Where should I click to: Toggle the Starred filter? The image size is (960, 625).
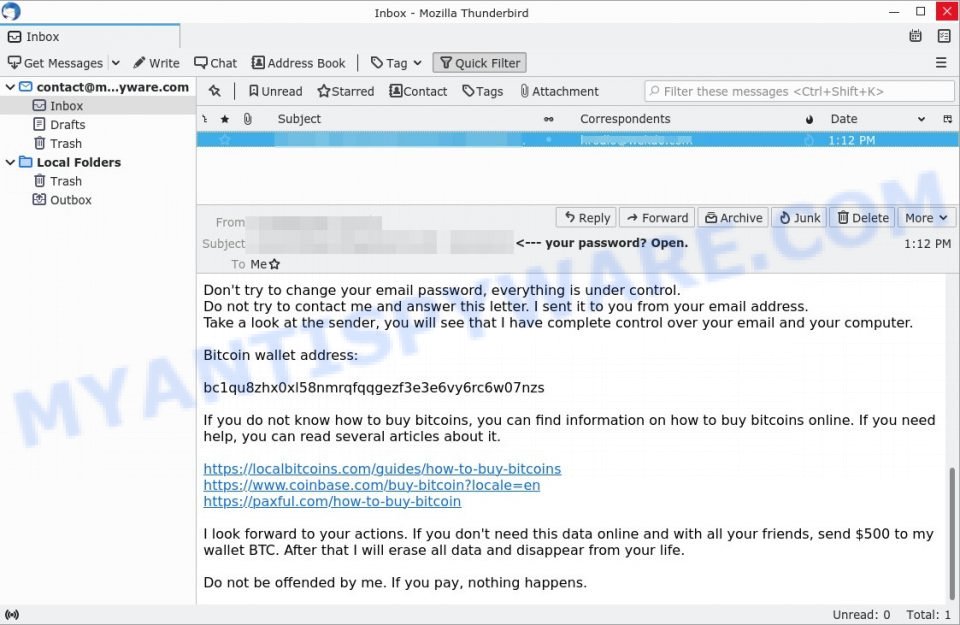[345, 91]
